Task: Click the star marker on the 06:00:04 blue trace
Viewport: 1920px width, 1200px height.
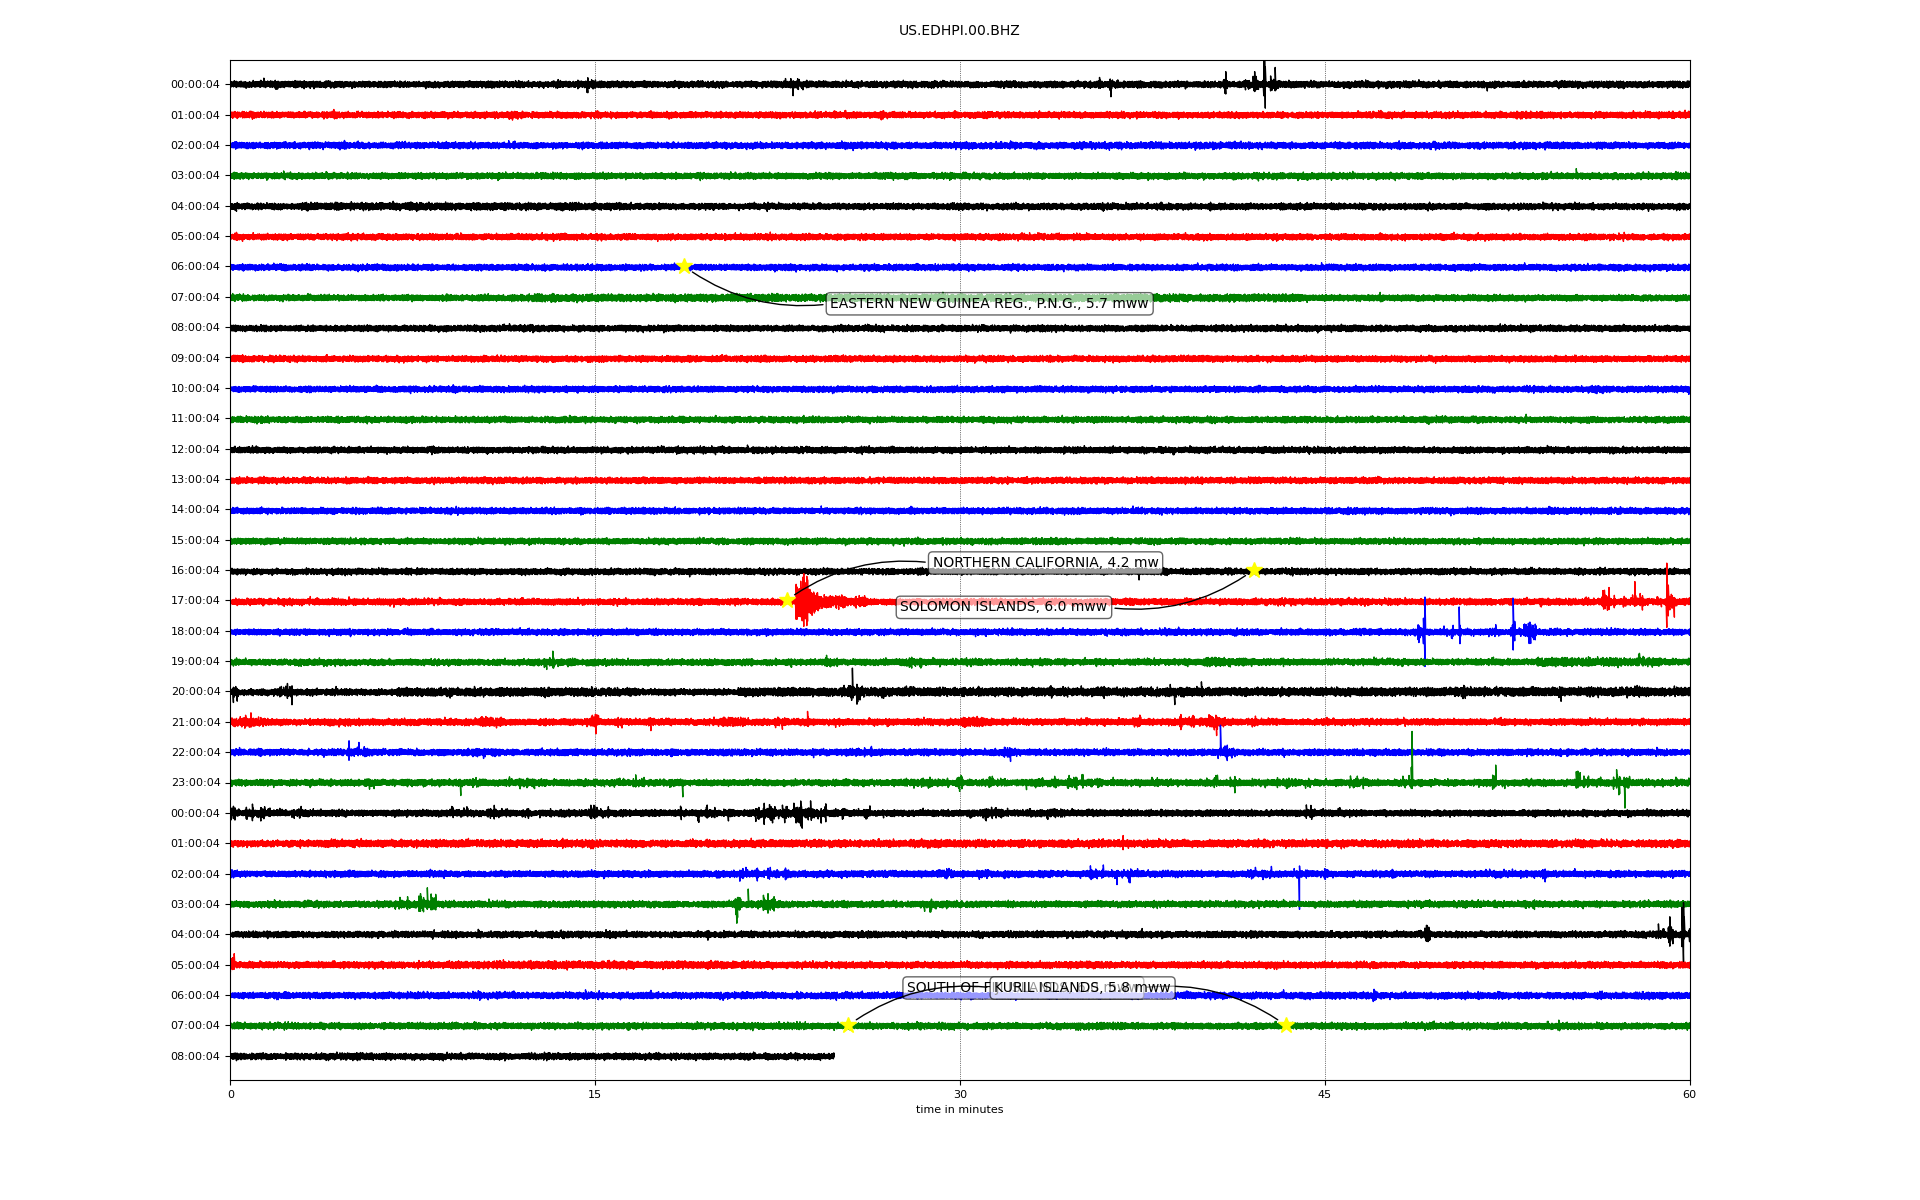Action: click(684, 266)
